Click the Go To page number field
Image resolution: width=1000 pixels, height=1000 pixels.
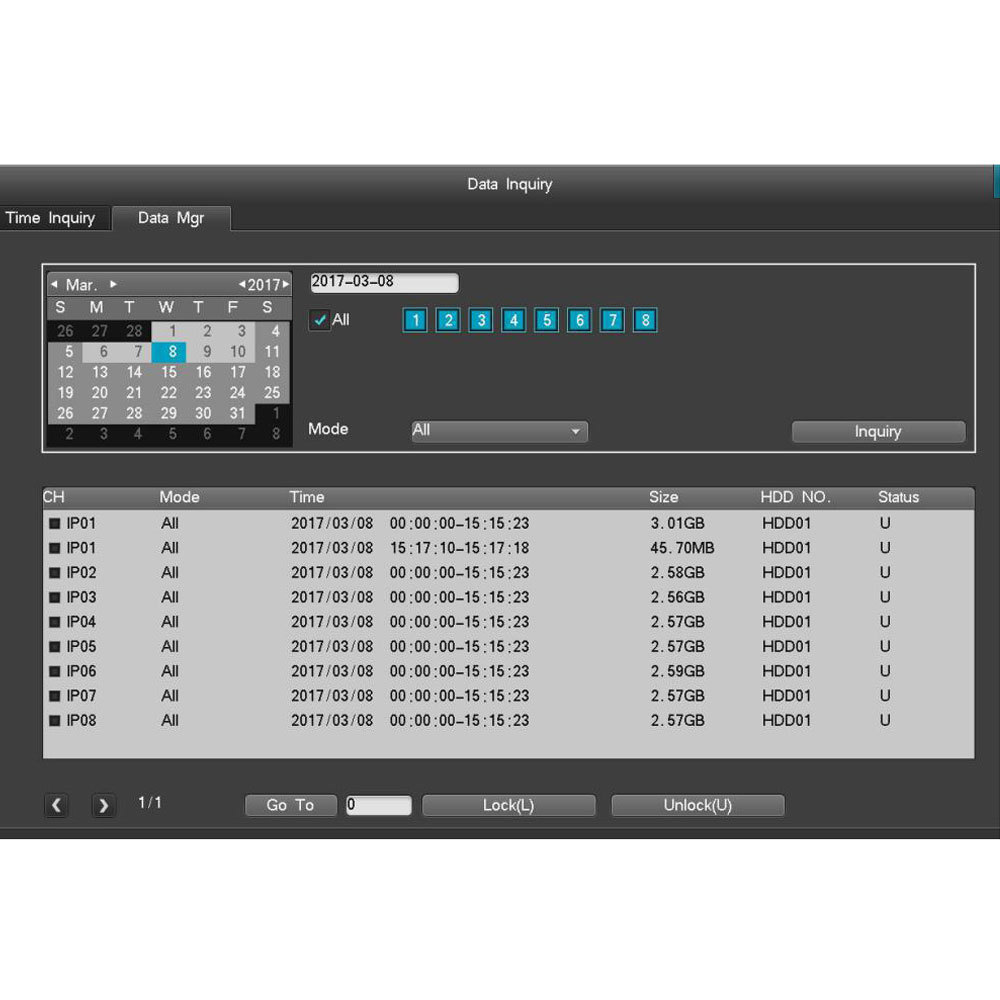point(379,805)
